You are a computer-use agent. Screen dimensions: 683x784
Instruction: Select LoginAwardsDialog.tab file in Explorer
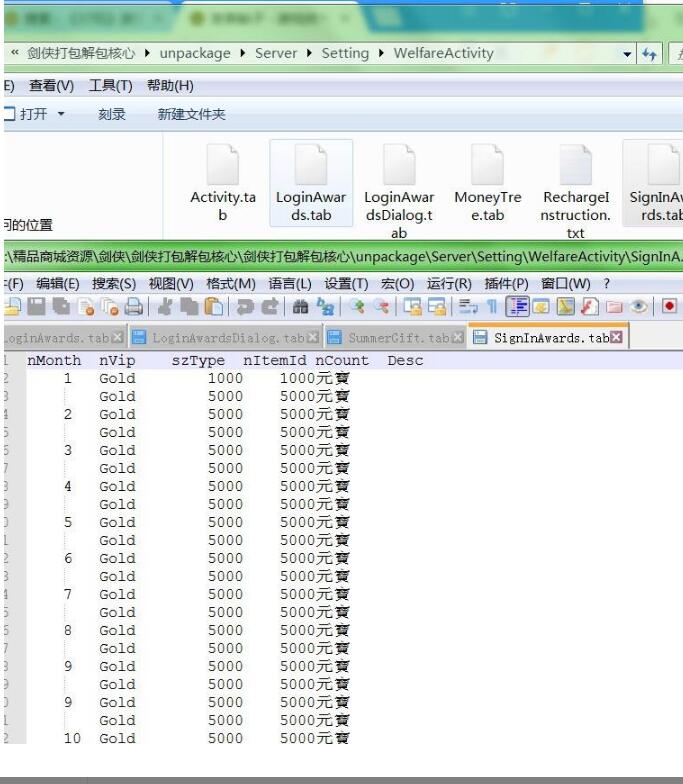399,191
